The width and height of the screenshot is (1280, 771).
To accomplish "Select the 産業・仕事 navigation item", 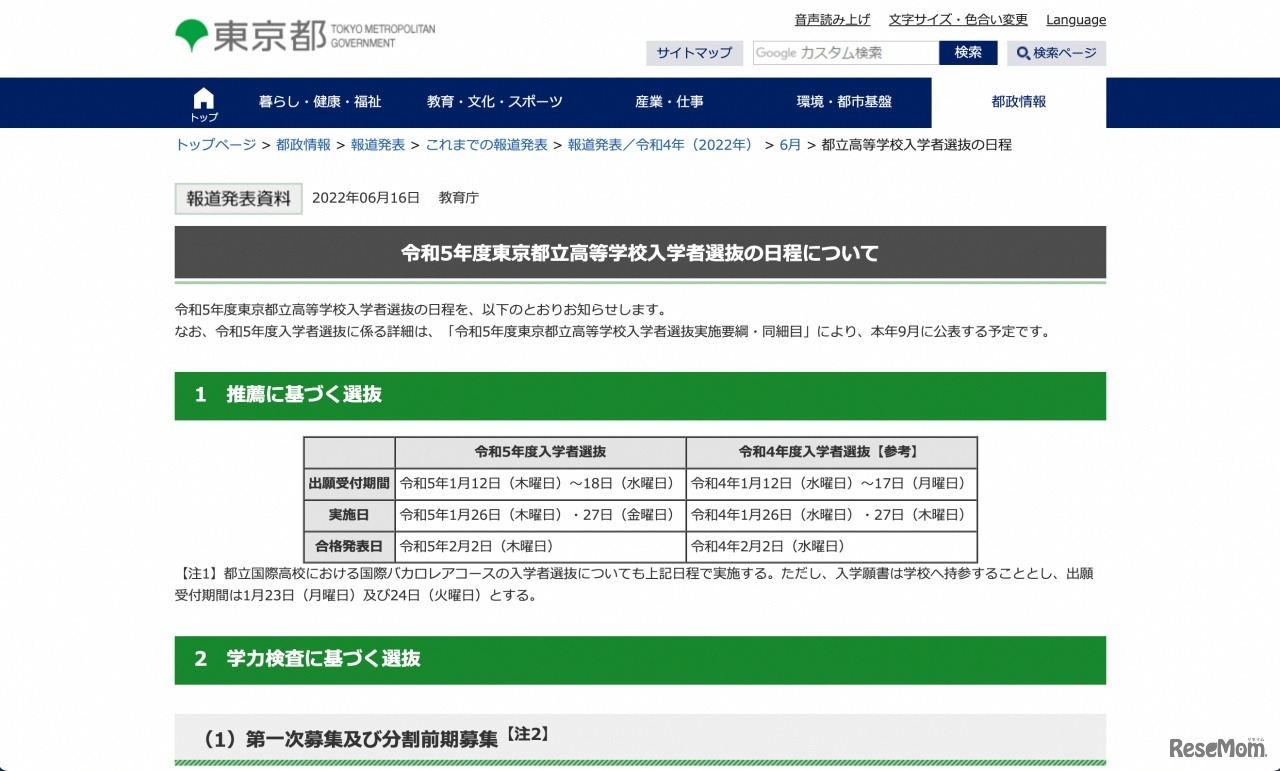I will [x=669, y=102].
